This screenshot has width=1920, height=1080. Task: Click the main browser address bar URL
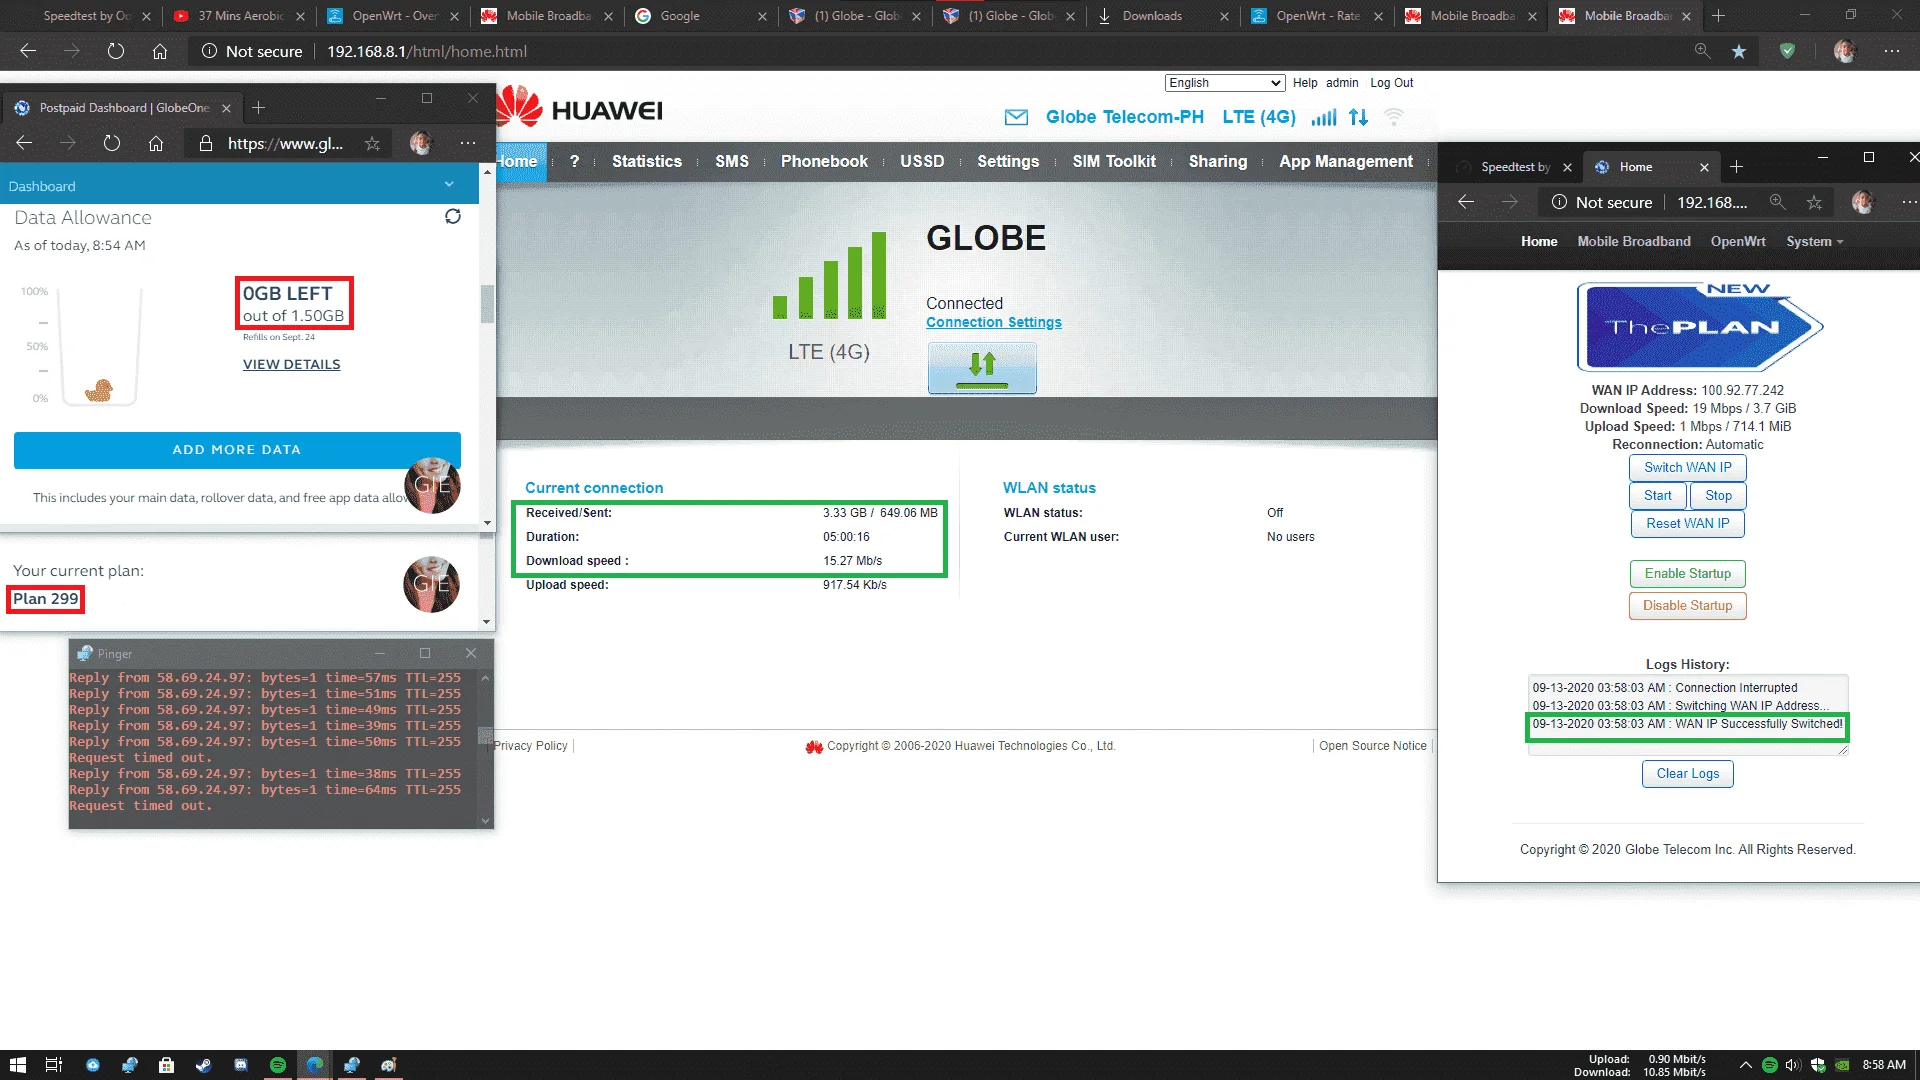[x=427, y=51]
